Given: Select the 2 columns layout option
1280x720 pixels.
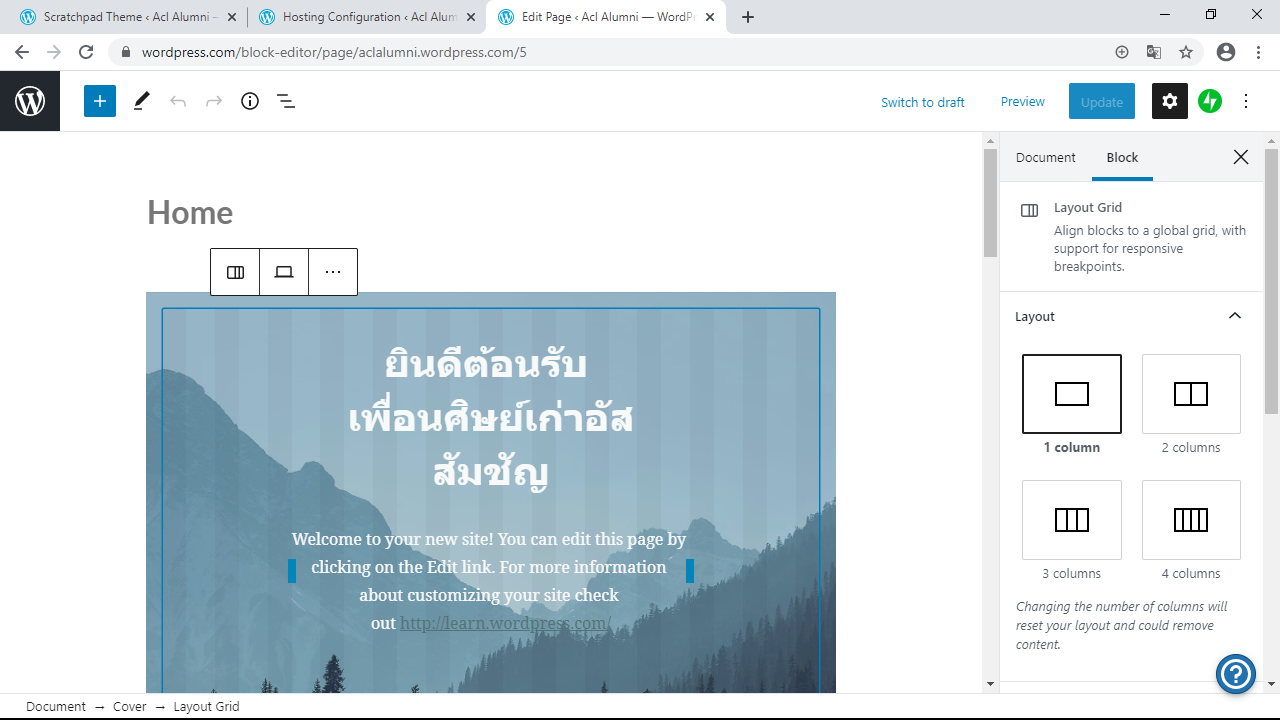Looking at the screenshot, I should [1191, 394].
